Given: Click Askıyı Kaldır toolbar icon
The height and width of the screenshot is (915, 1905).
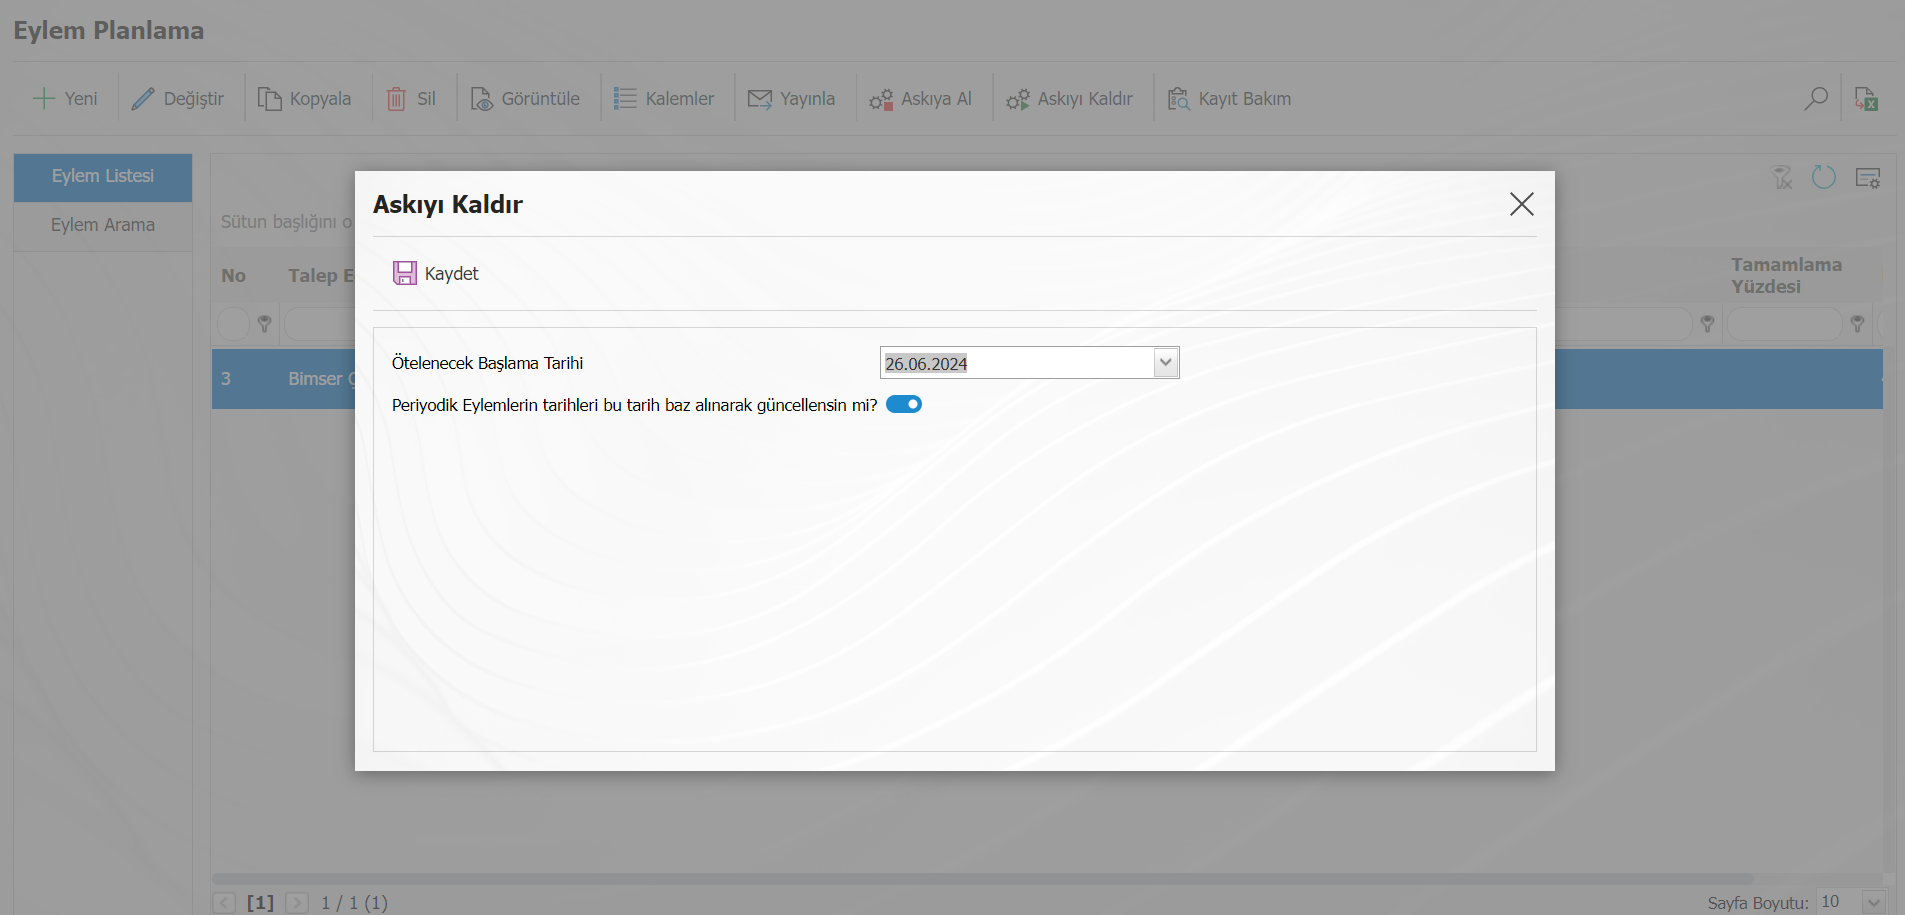Looking at the screenshot, I should (x=1018, y=99).
